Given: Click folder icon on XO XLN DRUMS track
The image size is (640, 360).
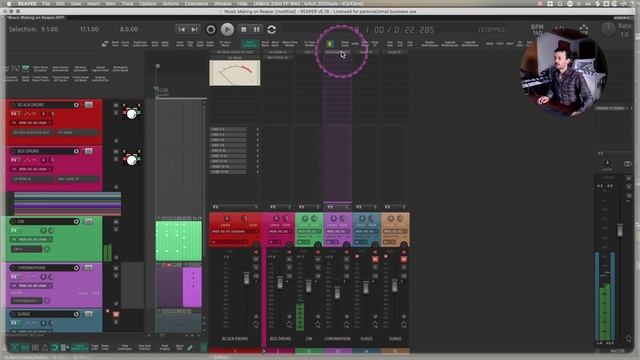Looking at the screenshot, I should 89,105.
